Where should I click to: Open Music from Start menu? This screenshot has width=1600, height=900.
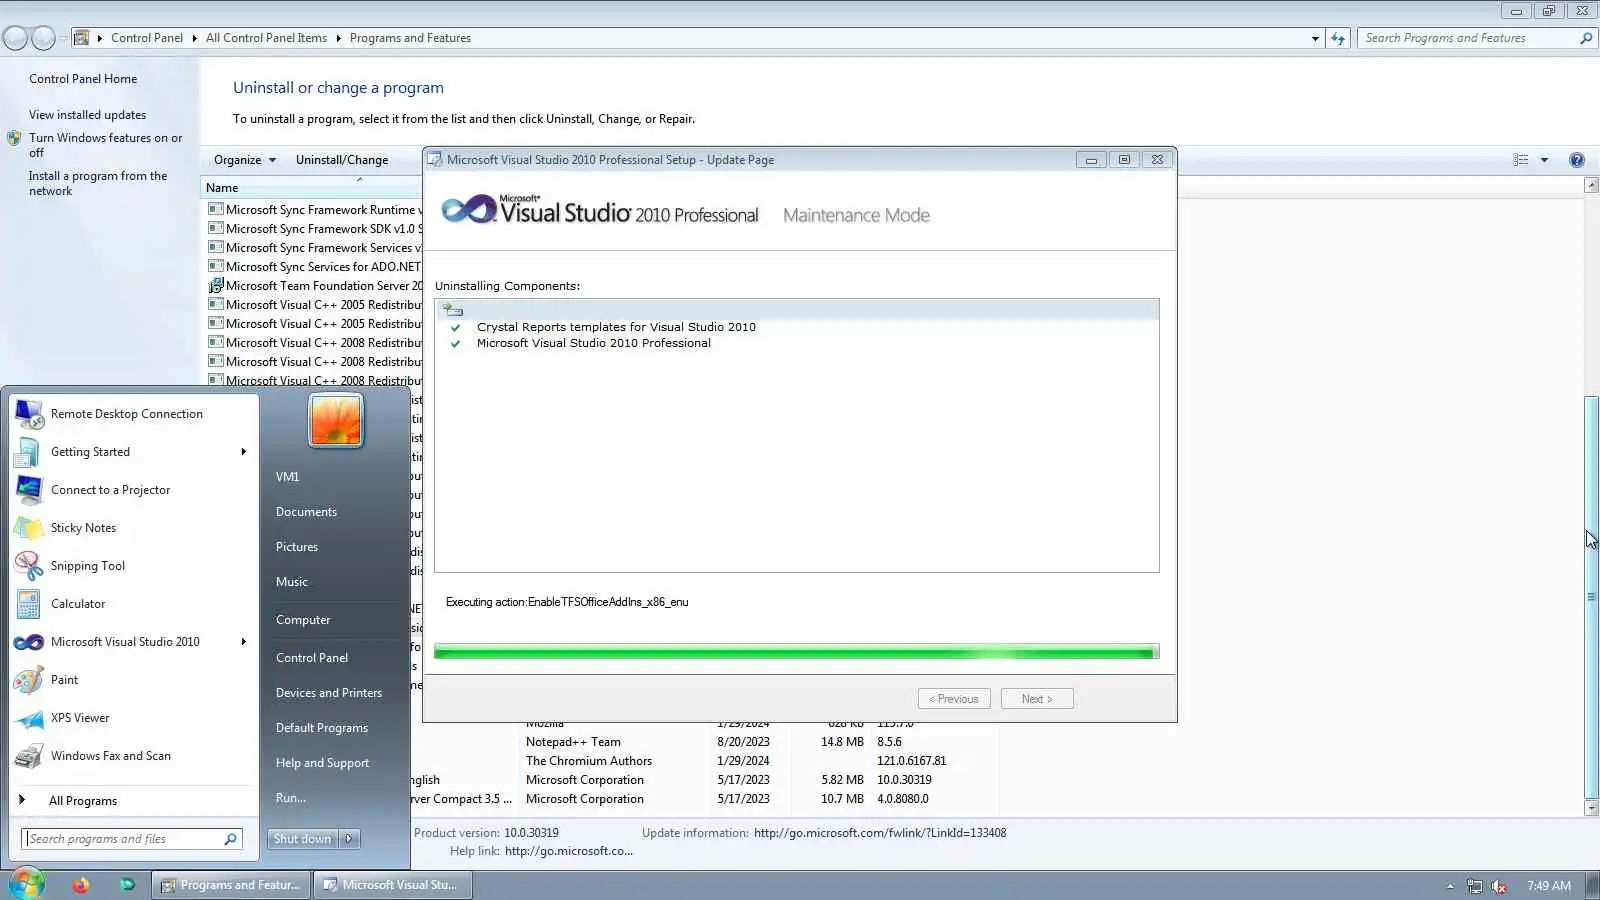[292, 582]
